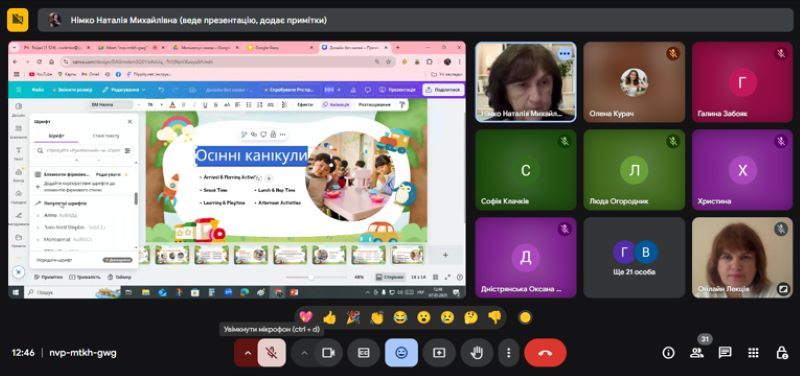Expand microphone audio settings arrow
This screenshot has height=376, width=800.
pyautogui.click(x=247, y=353)
